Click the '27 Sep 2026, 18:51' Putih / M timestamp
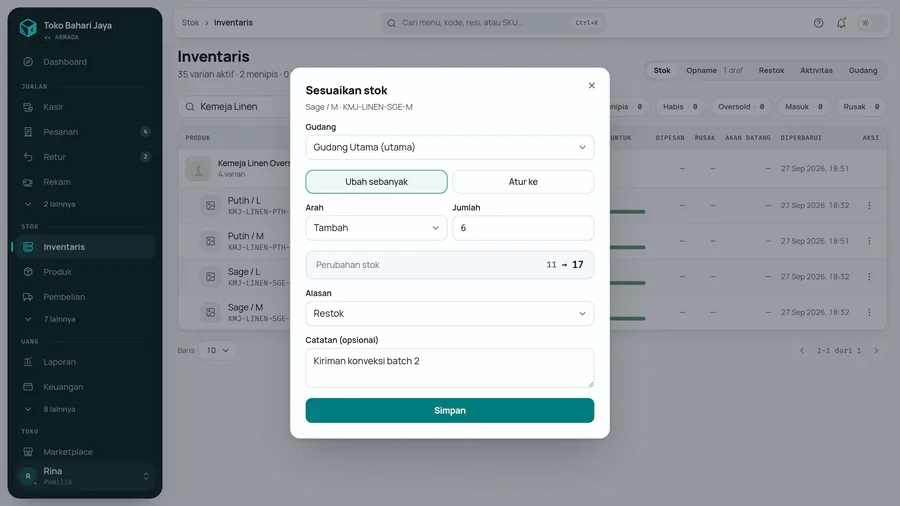 point(814,241)
